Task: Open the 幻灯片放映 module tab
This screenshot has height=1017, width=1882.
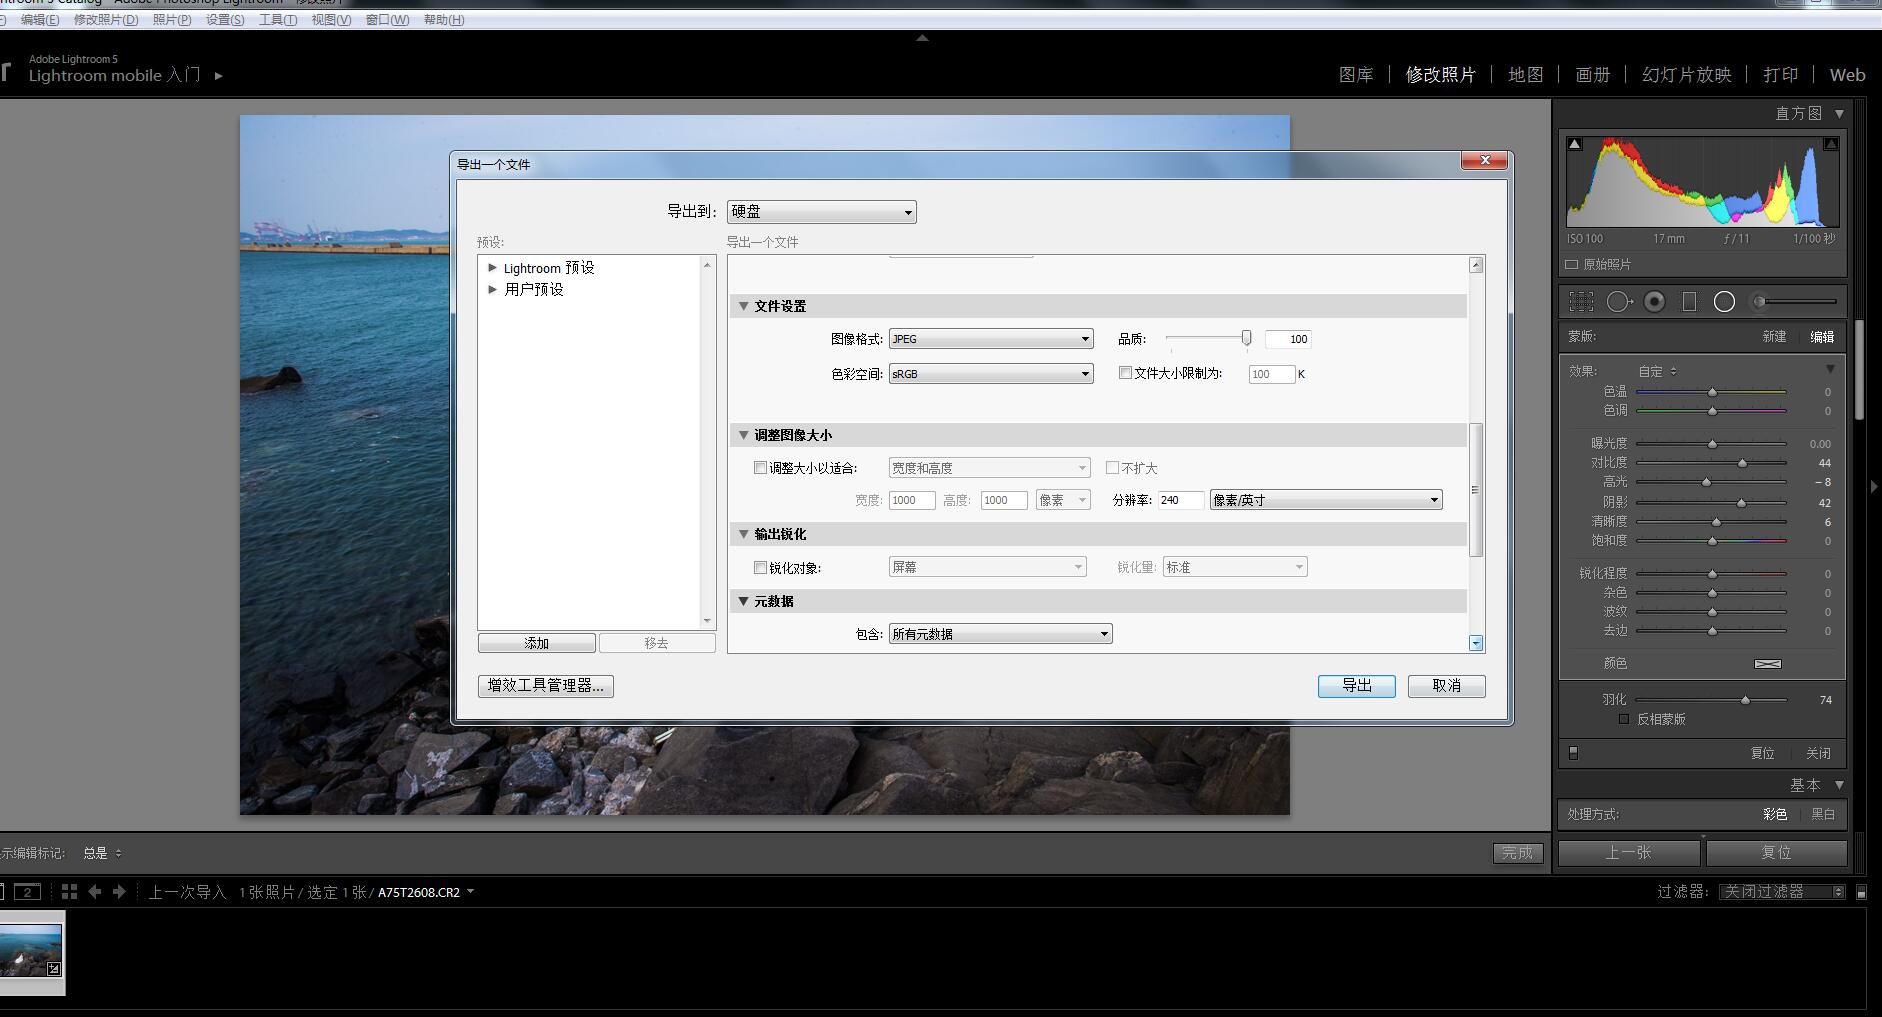Action: [x=1686, y=75]
